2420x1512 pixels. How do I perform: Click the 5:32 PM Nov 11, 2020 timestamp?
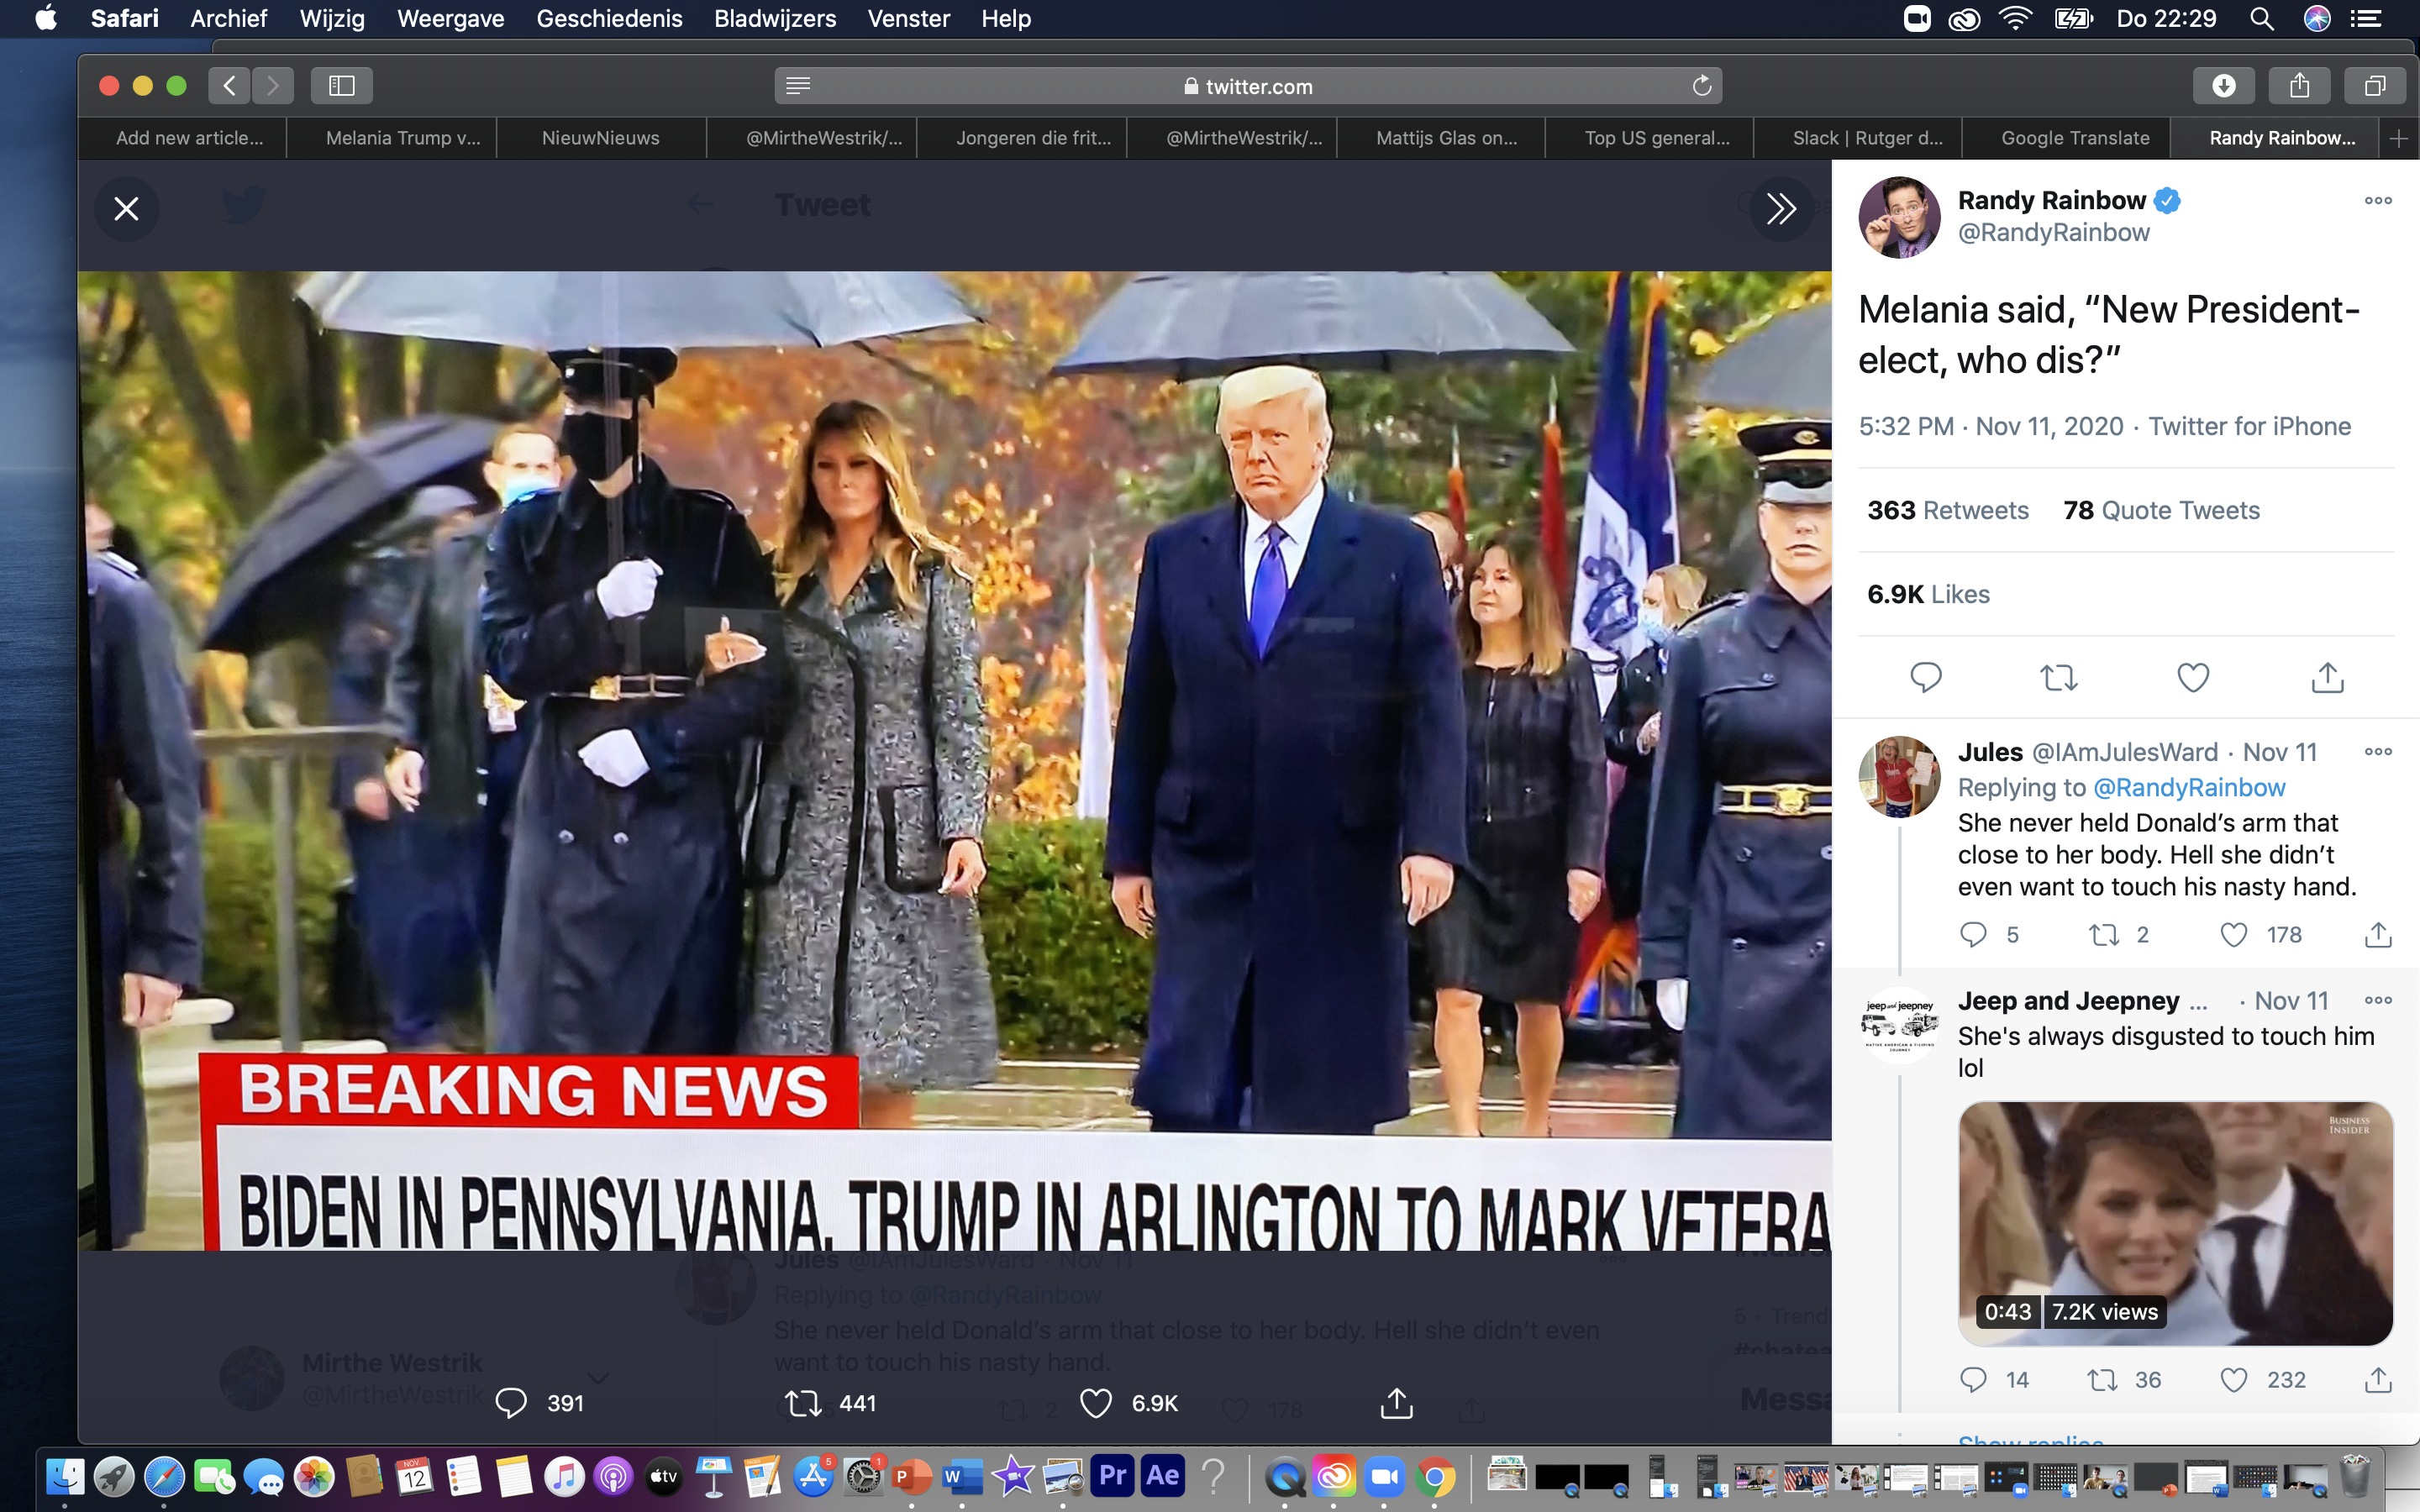(1990, 426)
